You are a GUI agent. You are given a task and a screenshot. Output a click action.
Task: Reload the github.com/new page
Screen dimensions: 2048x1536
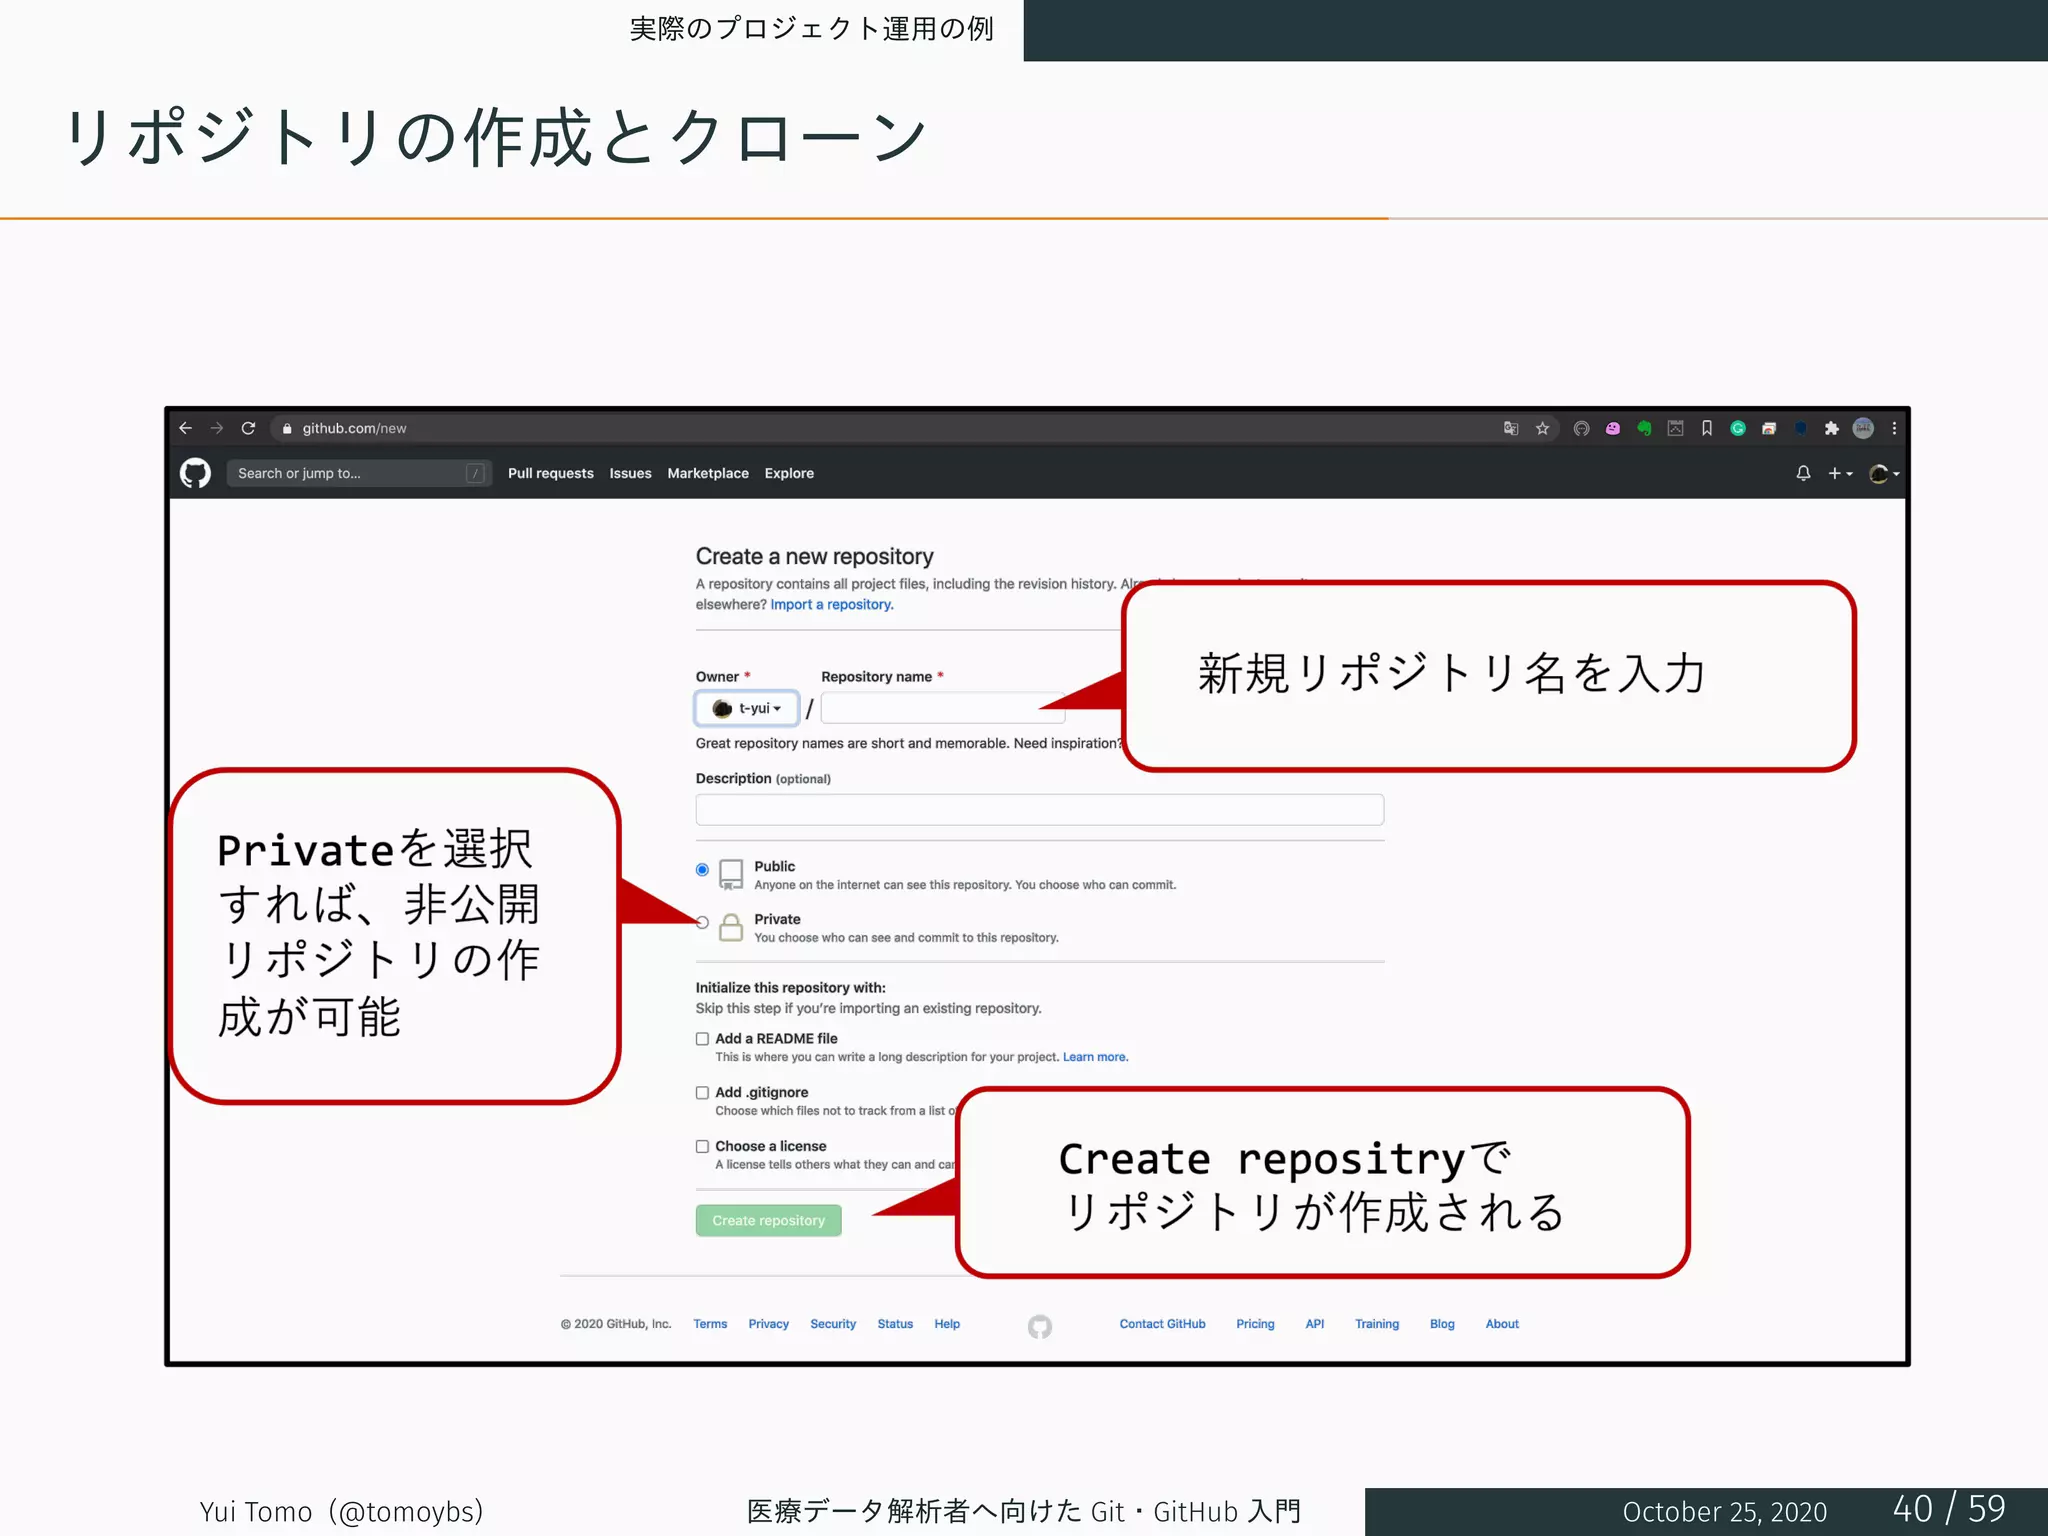pos(248,428)
